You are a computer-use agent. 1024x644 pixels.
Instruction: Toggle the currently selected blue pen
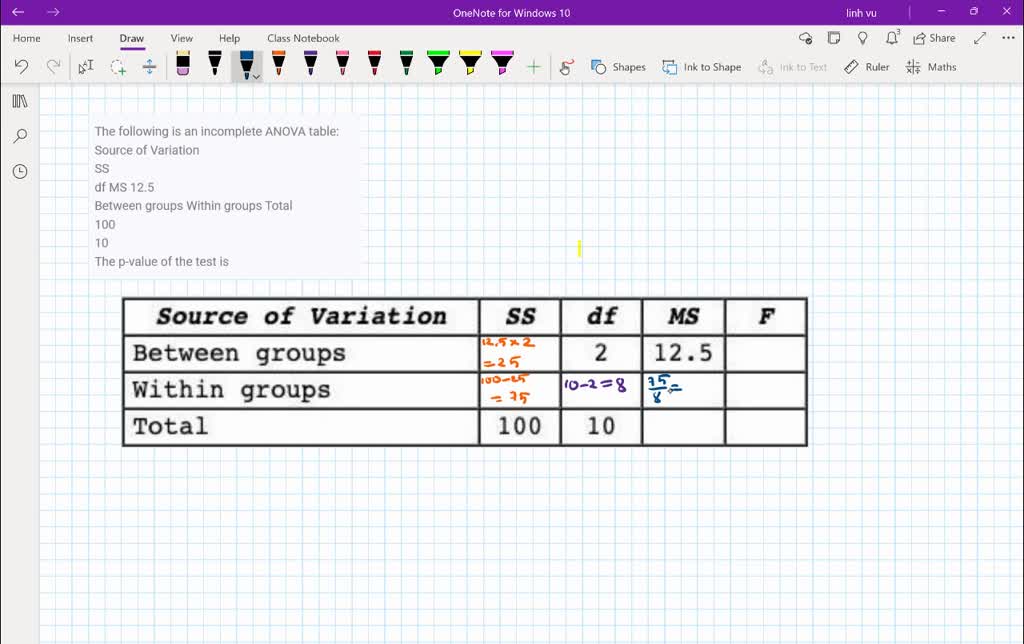(244, 62)
